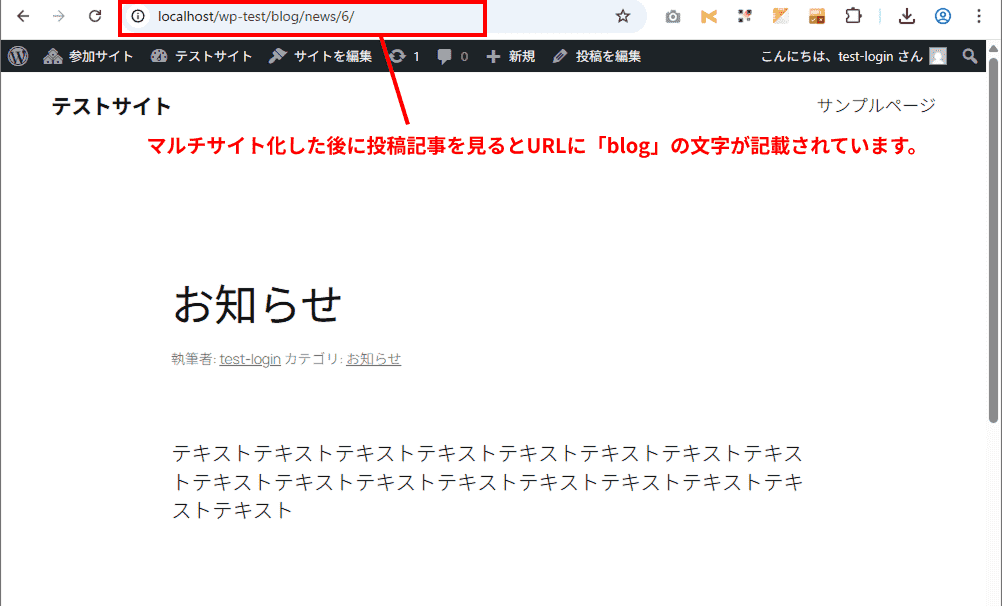The width and height of the screenshot is (1002, 606).
Task: Click the camera extension icon in the toolbar
Action: tap(672, 16)
